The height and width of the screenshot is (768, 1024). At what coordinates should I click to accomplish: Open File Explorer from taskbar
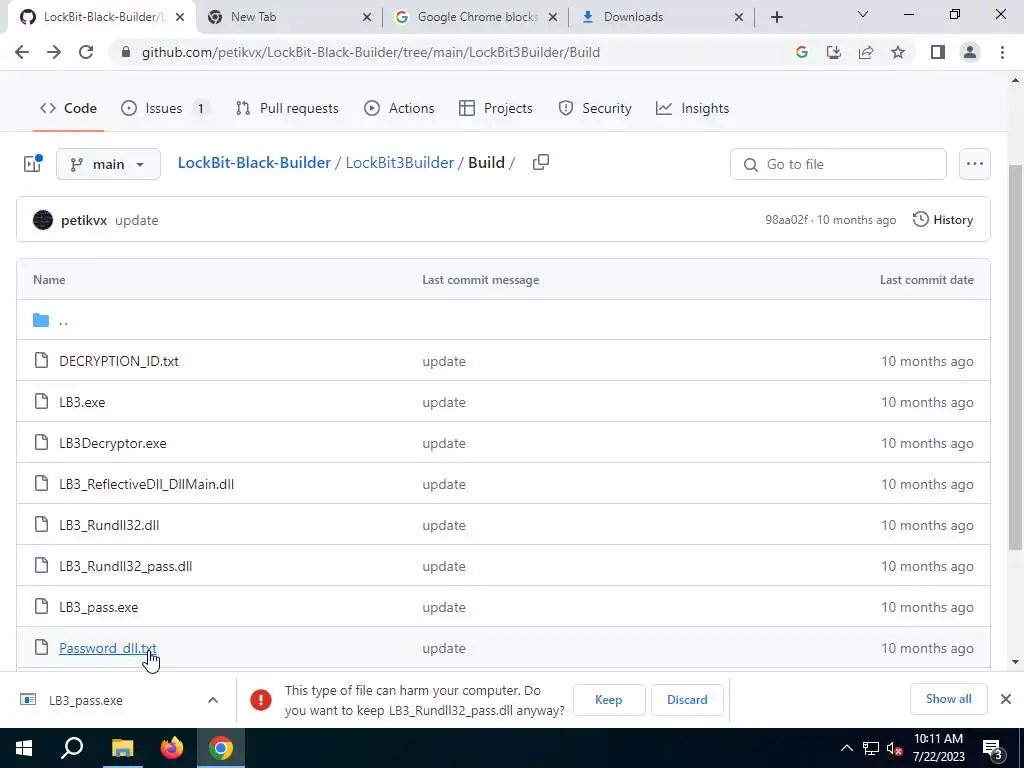click(122, 748)
